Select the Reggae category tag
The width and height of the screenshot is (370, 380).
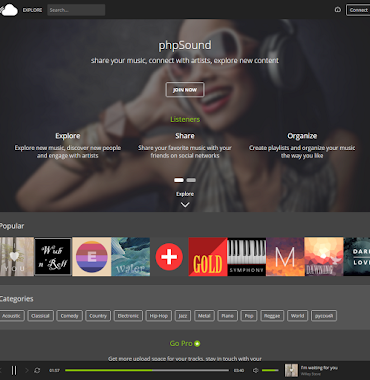click(272, 316)
